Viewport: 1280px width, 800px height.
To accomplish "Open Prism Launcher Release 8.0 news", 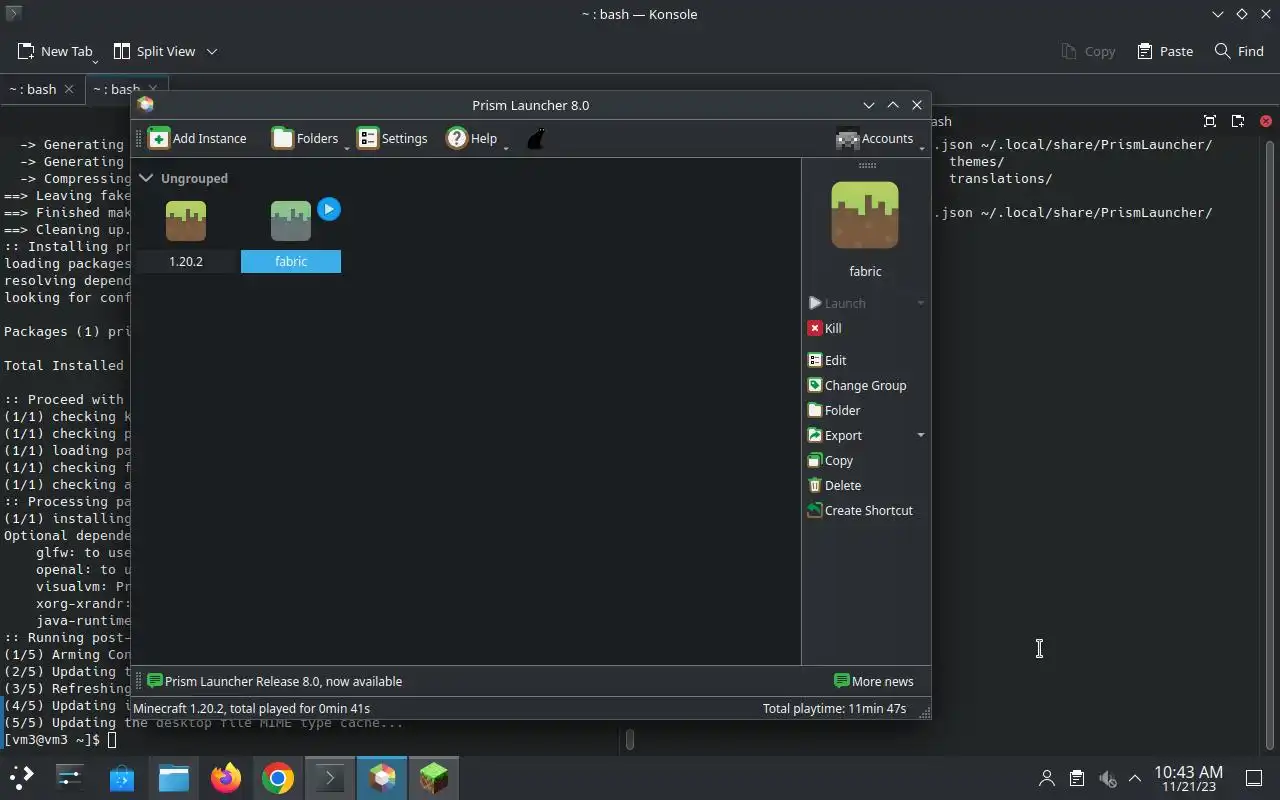I will pyautogui.click(x=274, y=681).
